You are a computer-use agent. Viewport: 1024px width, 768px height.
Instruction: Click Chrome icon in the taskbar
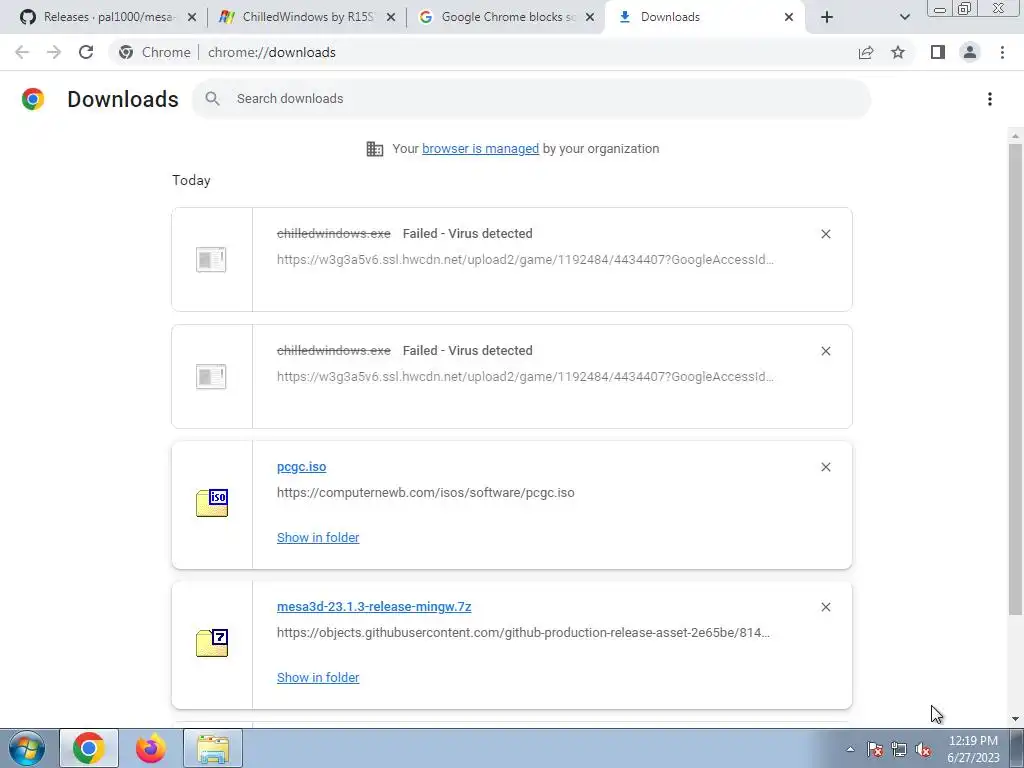pyautogui.click(x=89, y=748)
